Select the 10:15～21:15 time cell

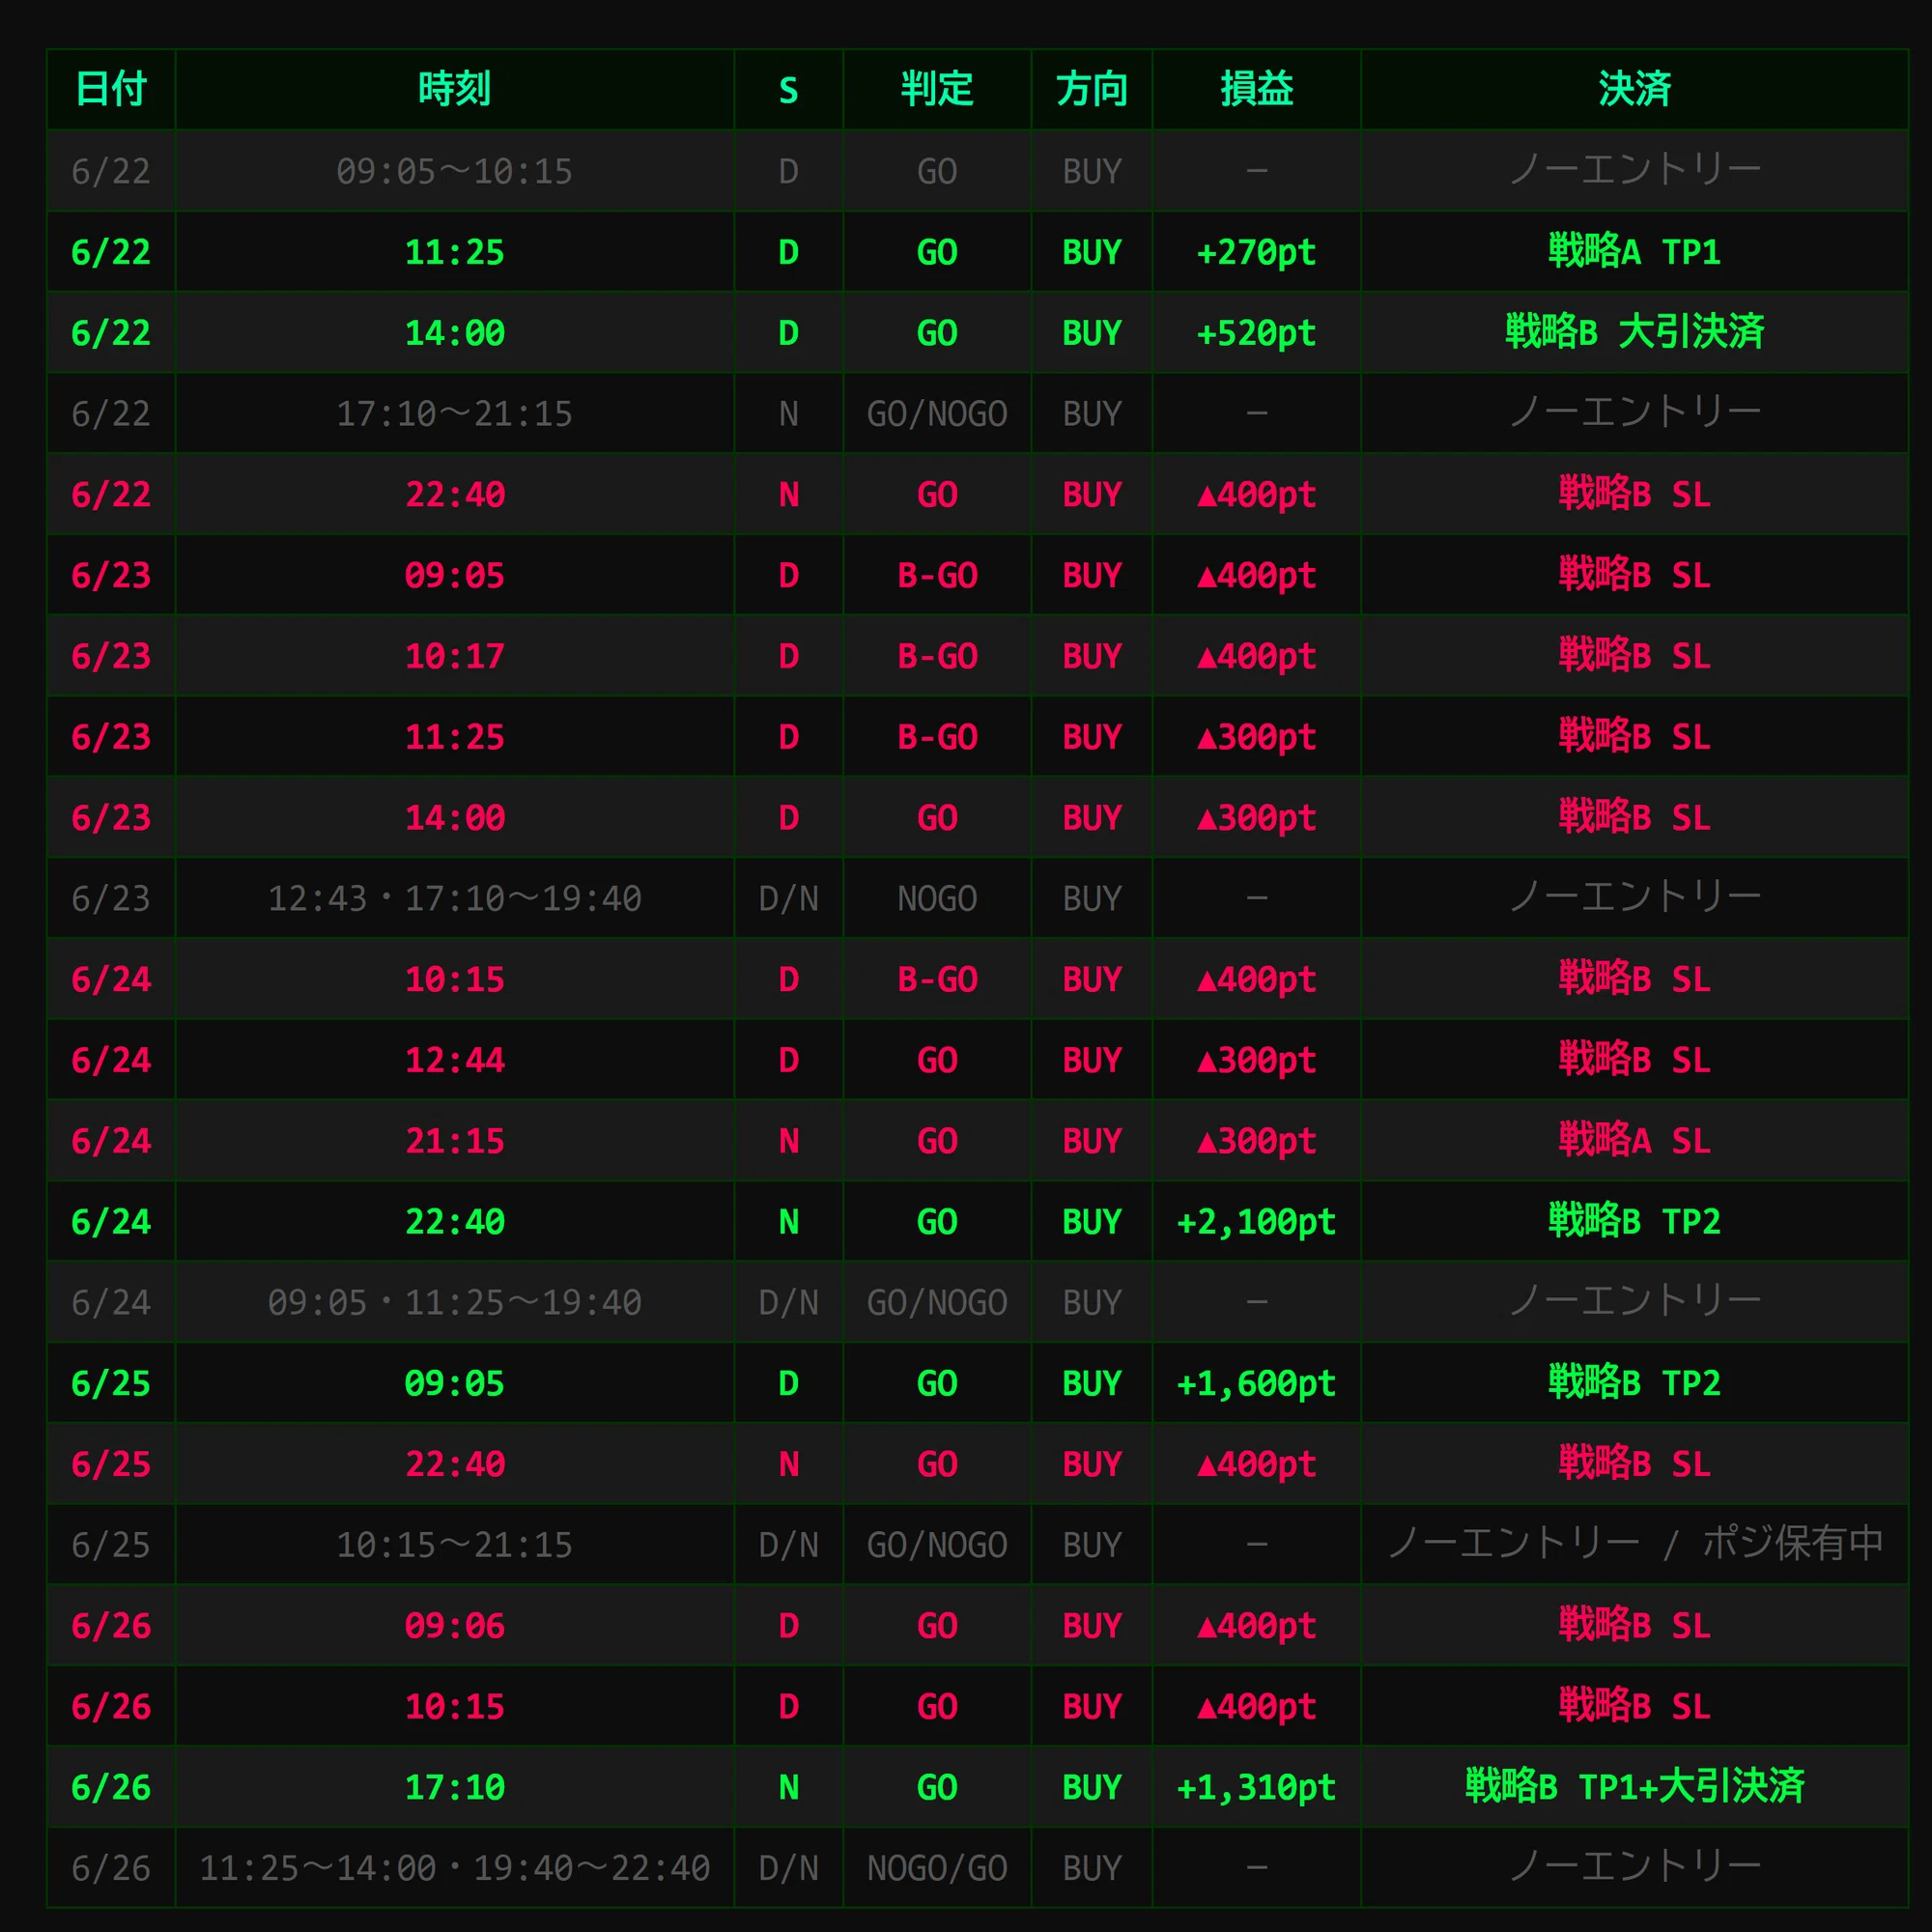coord(455,1545)
